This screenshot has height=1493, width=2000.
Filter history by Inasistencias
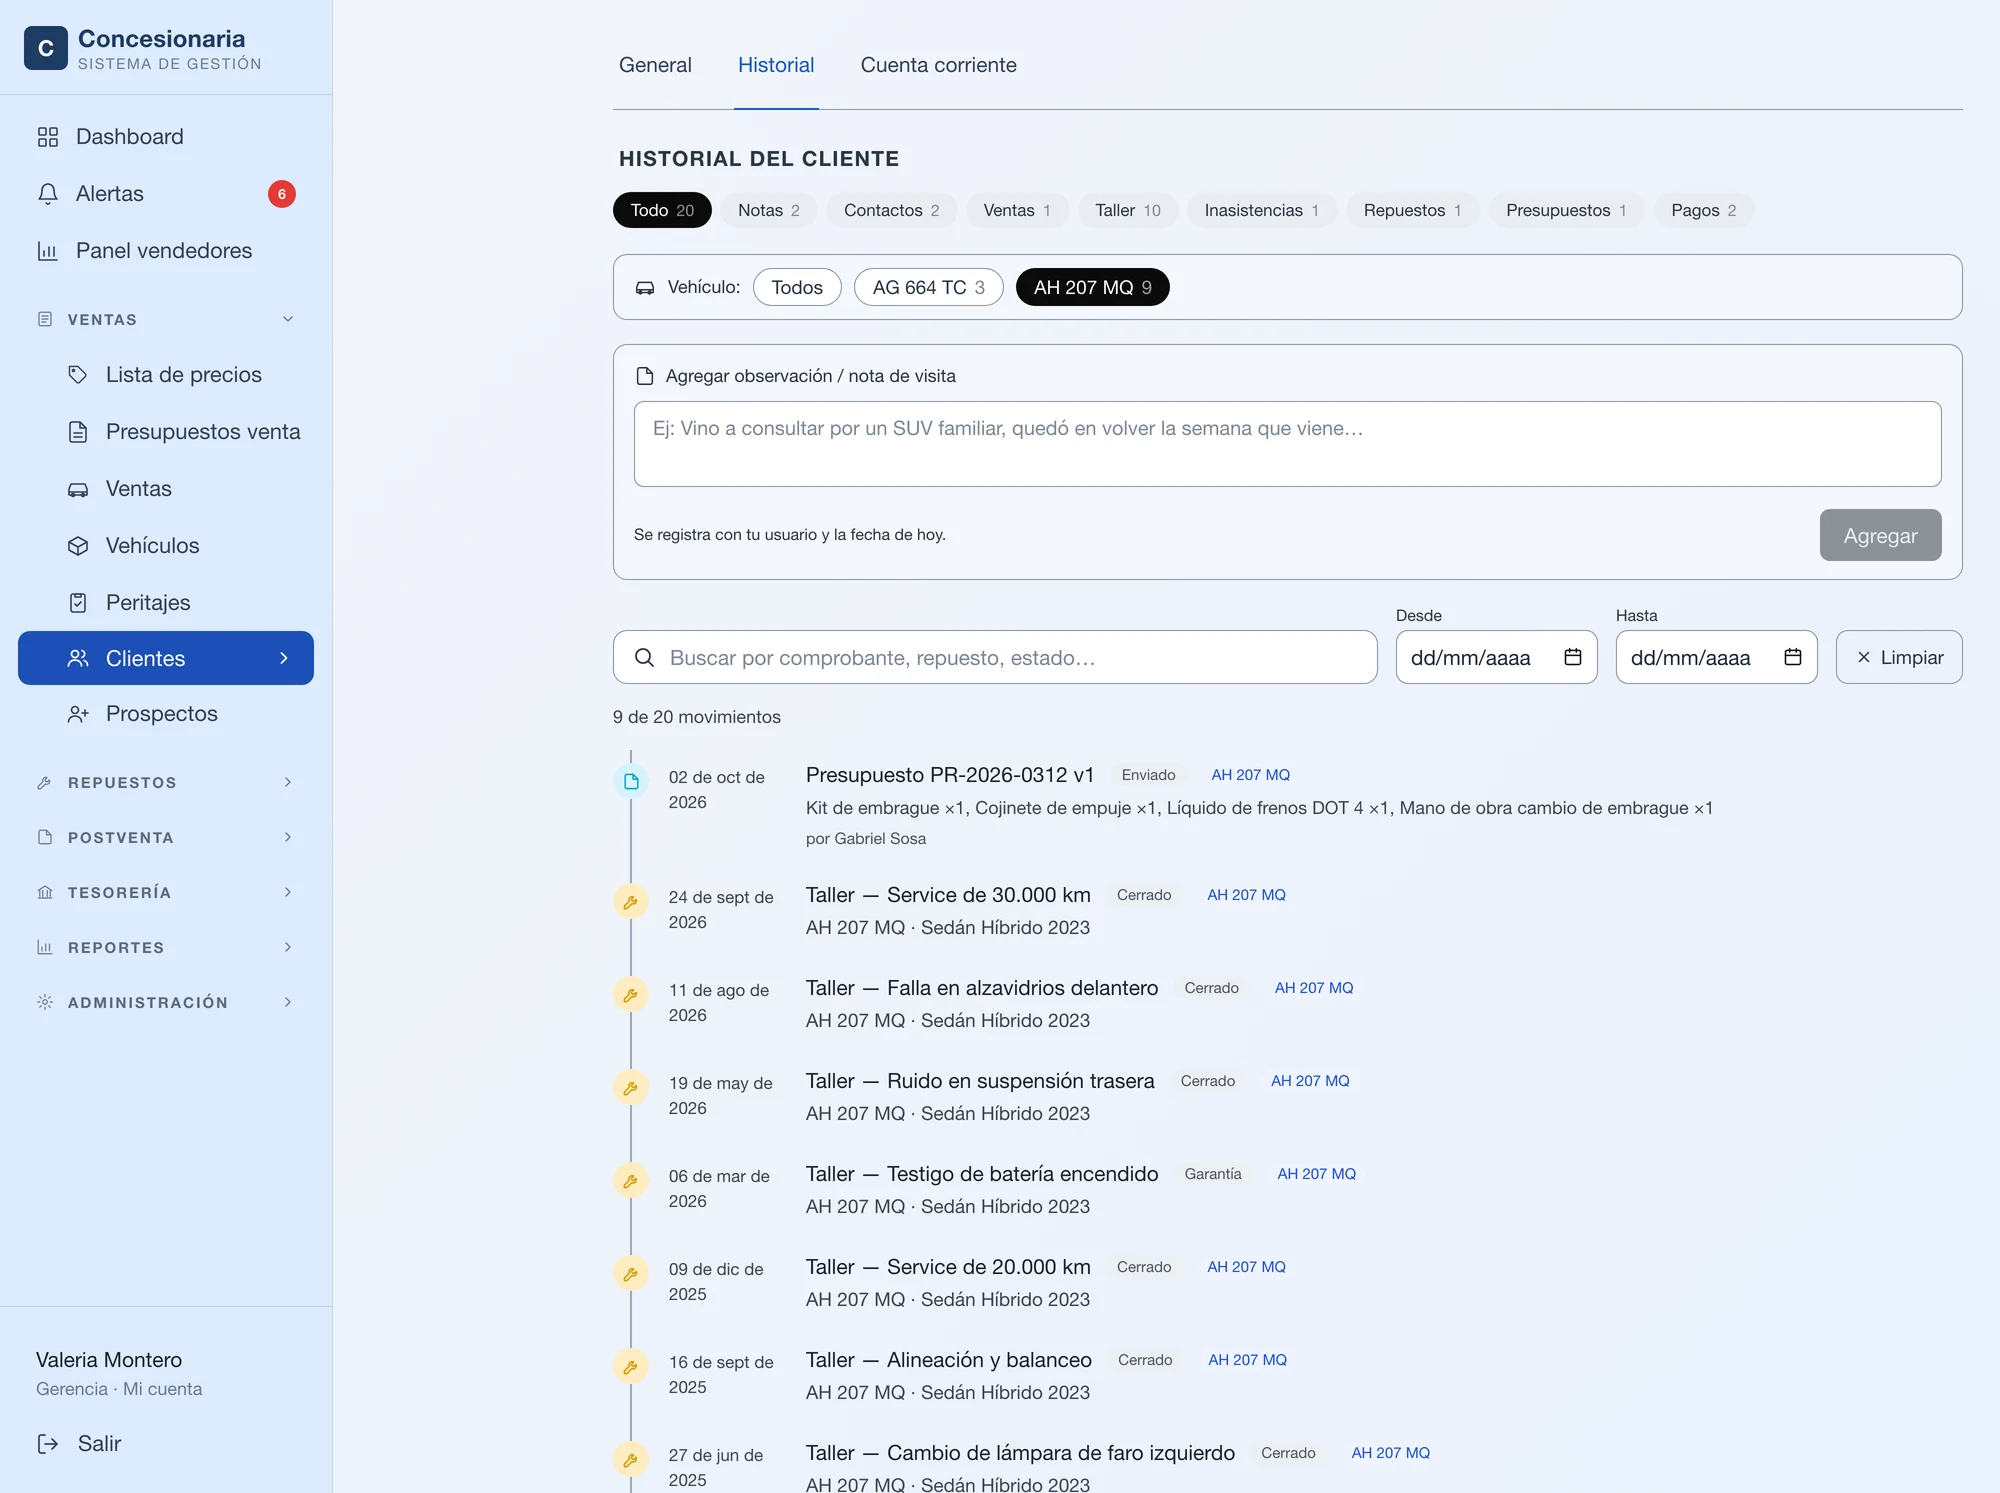pyautogui.click(x=1261, y=210)
